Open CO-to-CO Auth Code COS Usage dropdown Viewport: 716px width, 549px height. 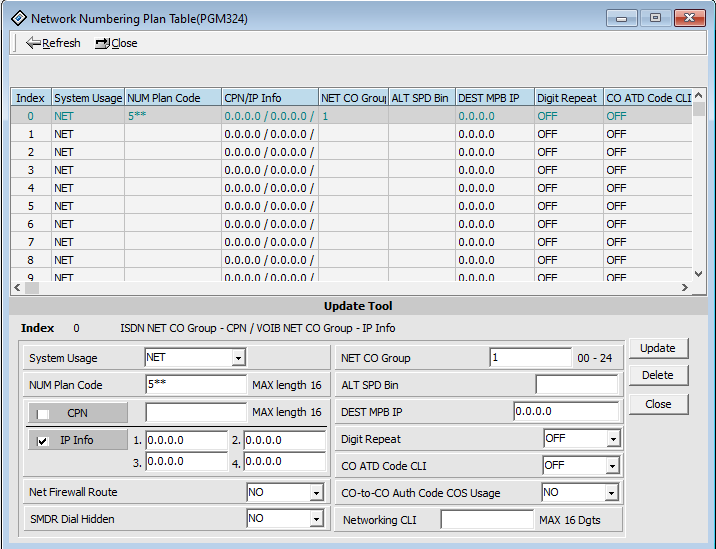pyautogui.click(x=610, y=493)
